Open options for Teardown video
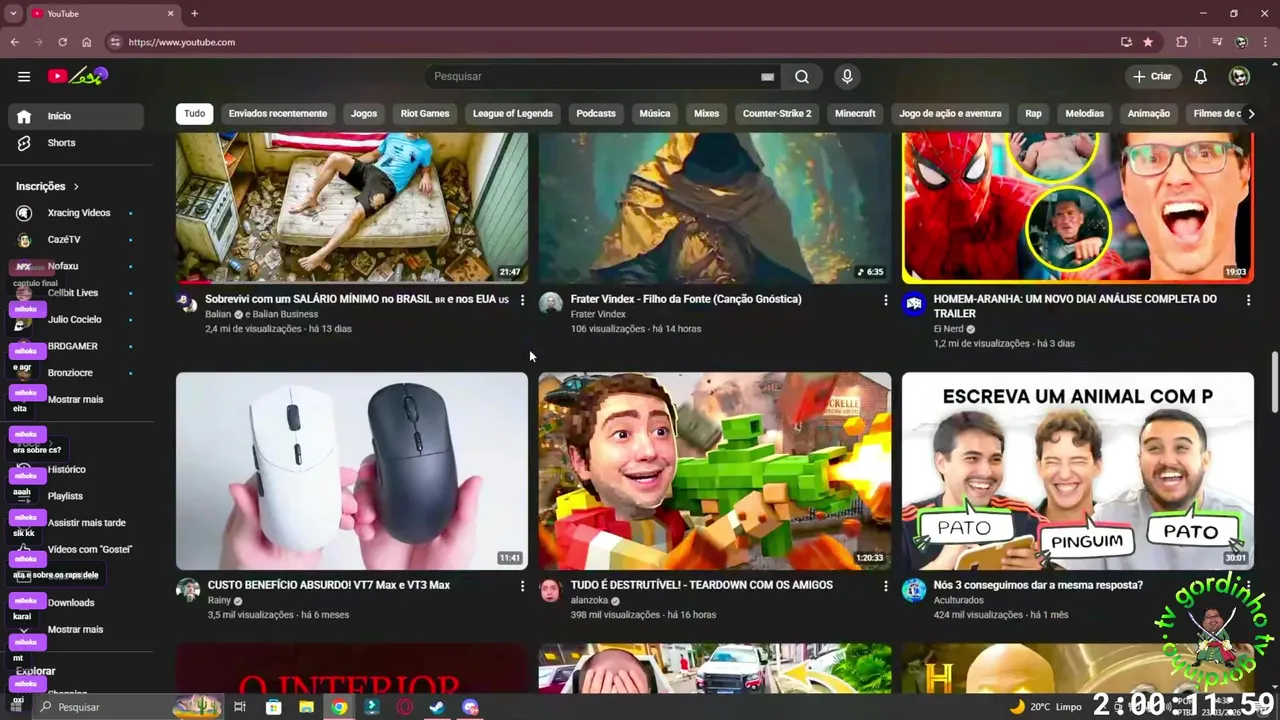 885,586
